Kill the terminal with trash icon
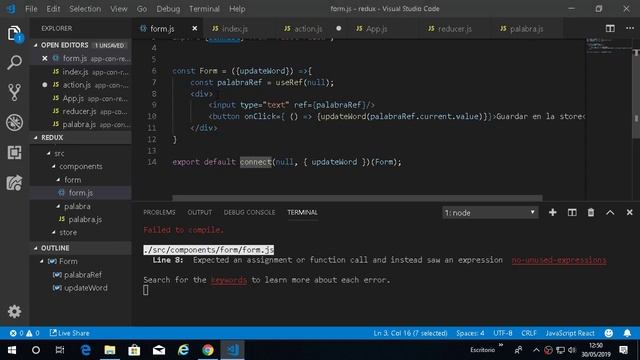640x360 pixels. 591,212
